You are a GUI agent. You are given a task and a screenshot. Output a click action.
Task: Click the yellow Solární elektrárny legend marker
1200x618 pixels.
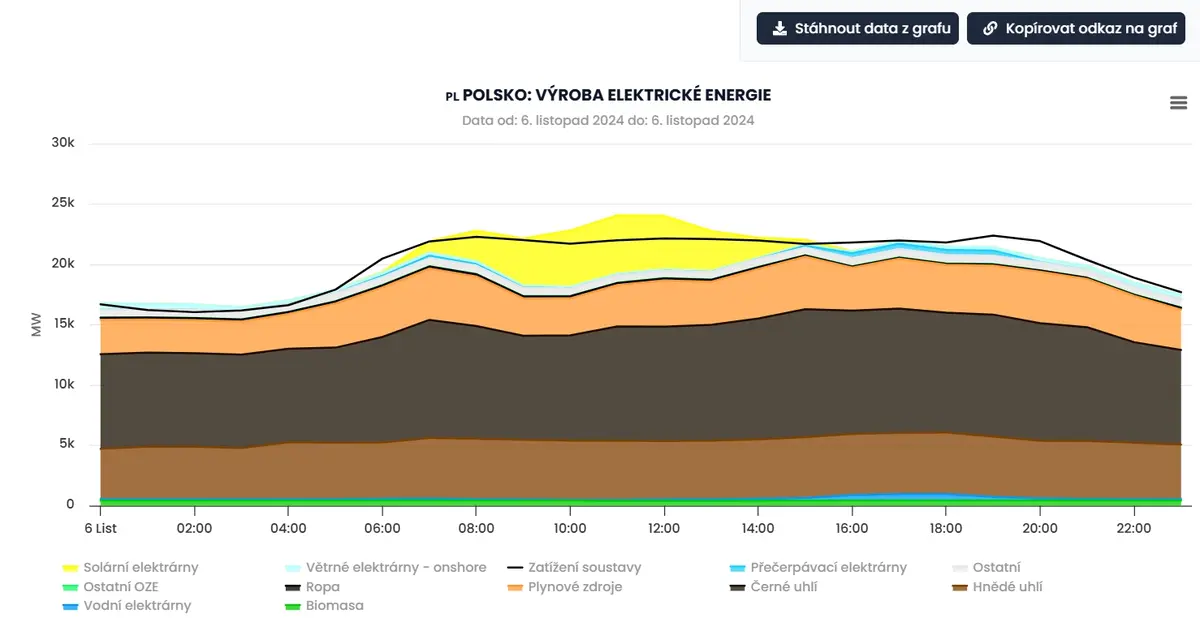click(x=71, y=568)
